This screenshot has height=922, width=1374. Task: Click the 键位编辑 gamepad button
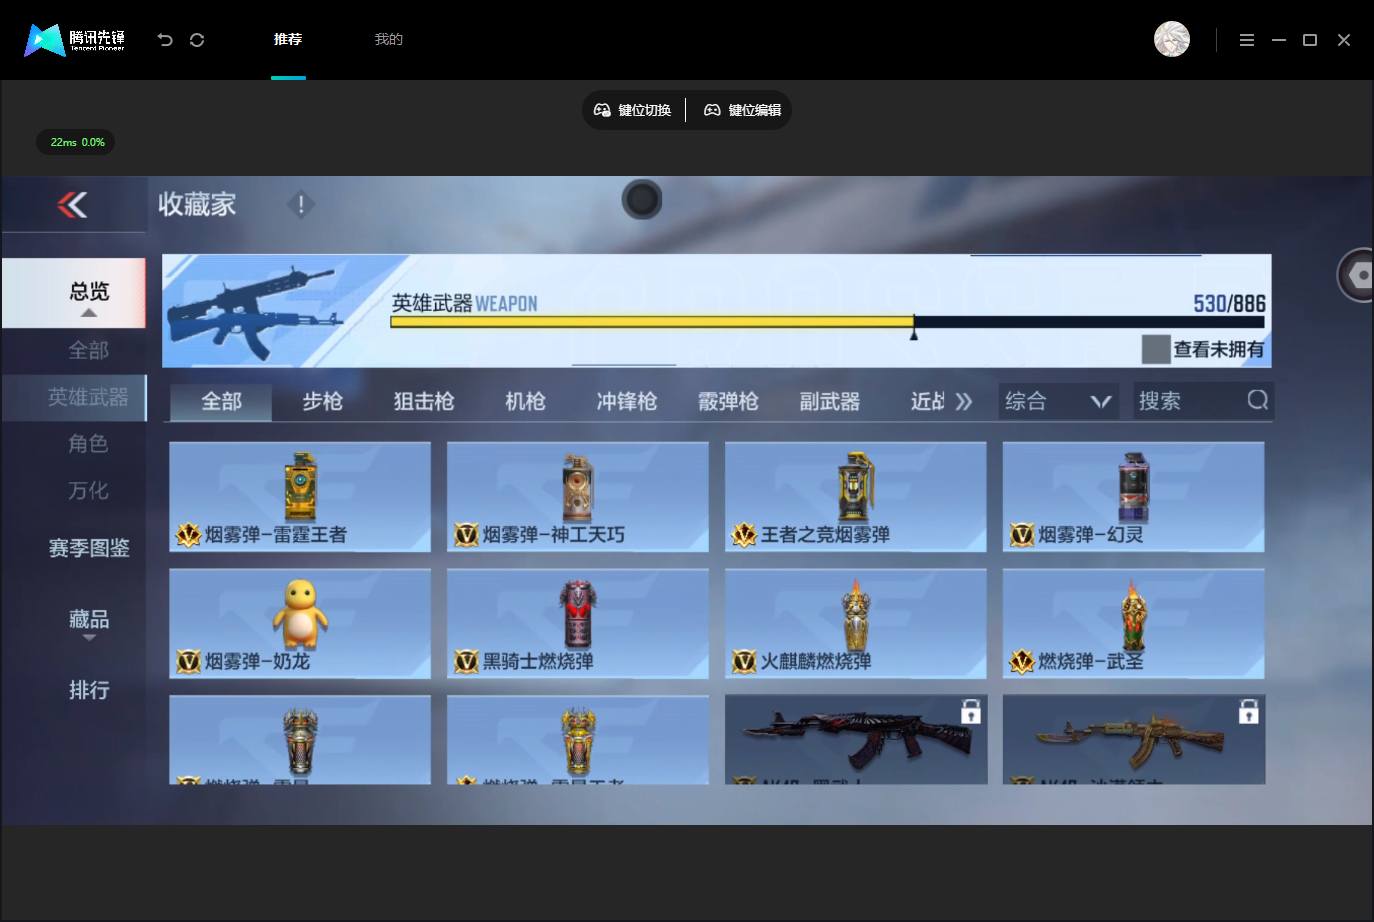click(x=742, y=110)
